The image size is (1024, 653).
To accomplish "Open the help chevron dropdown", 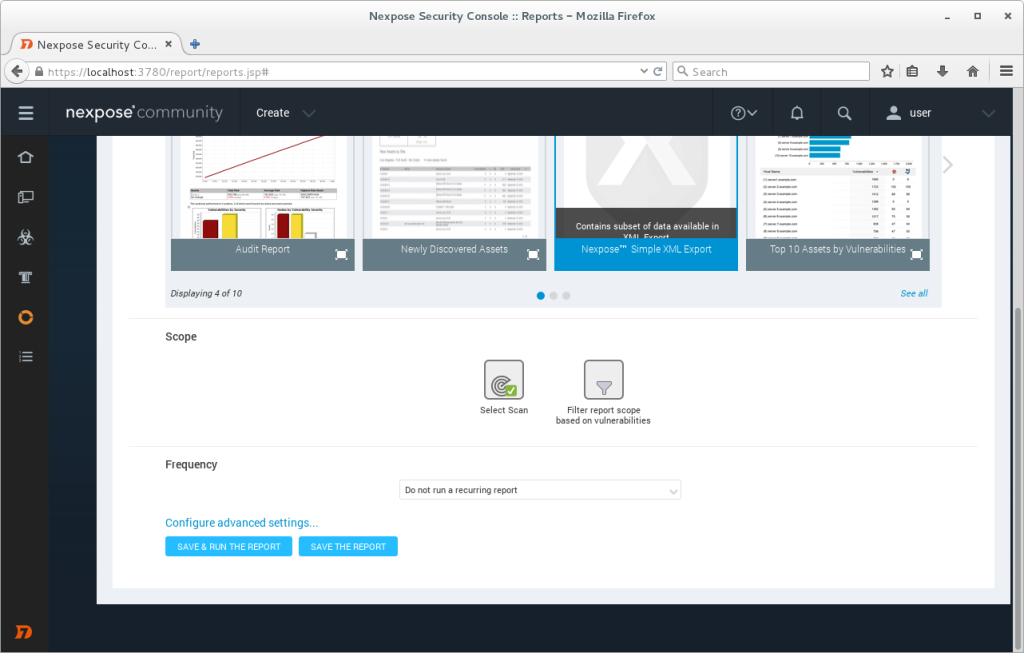I will 744,112.
